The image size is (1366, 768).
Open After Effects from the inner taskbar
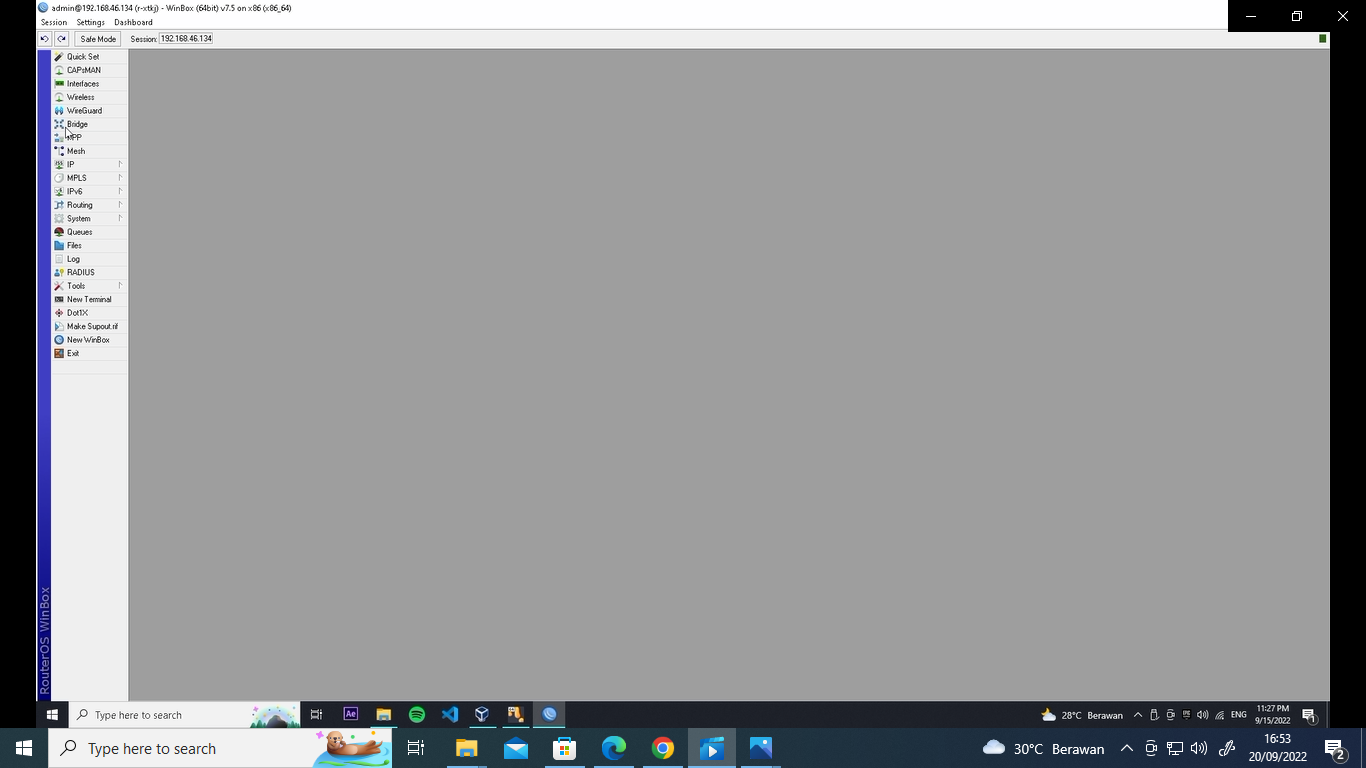(351, 714)
